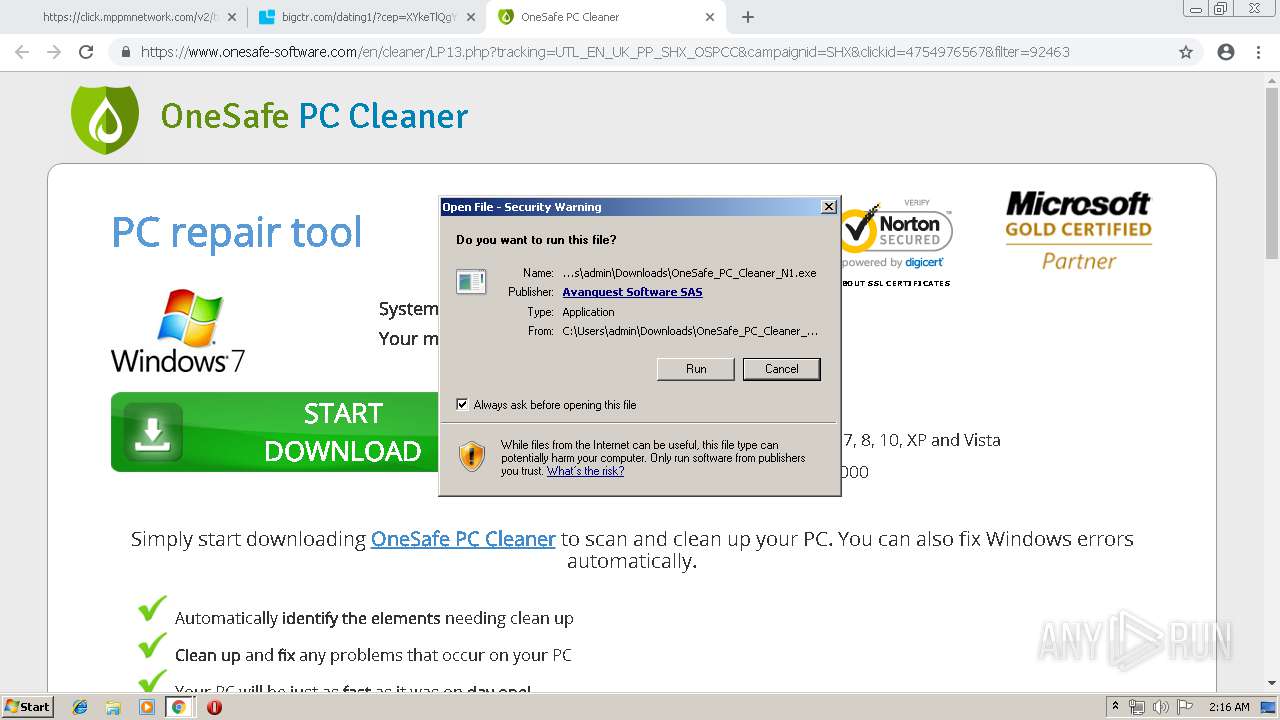Click the network tray icon
1280x720 pixels.
[x=1137, y=706]
